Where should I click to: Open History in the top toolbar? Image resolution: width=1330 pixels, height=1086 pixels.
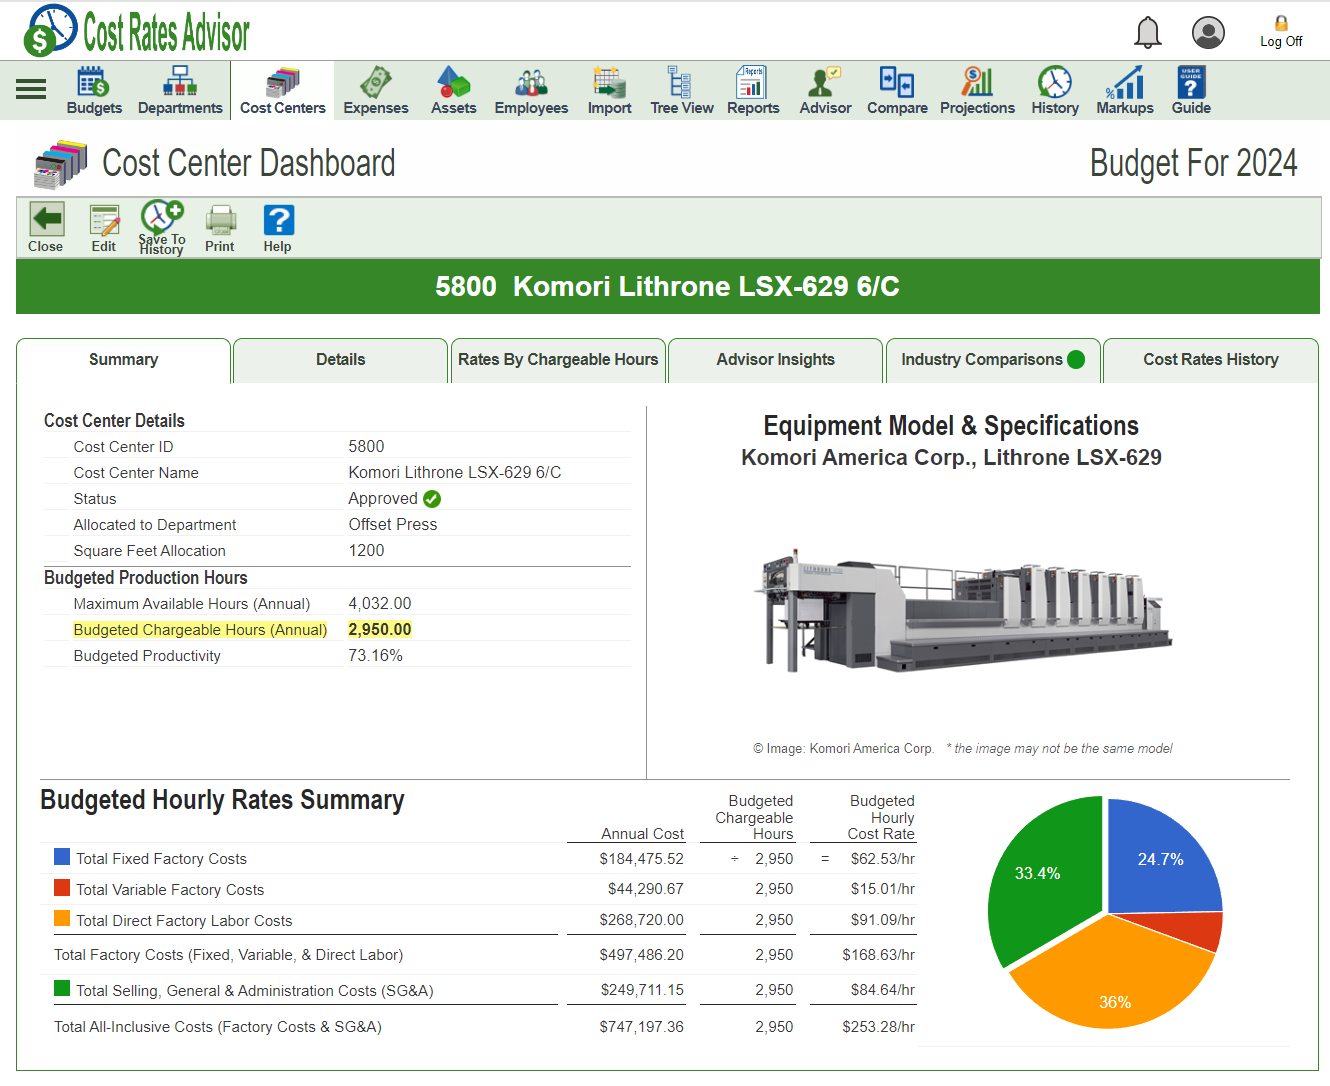[x=1055, y=91]
